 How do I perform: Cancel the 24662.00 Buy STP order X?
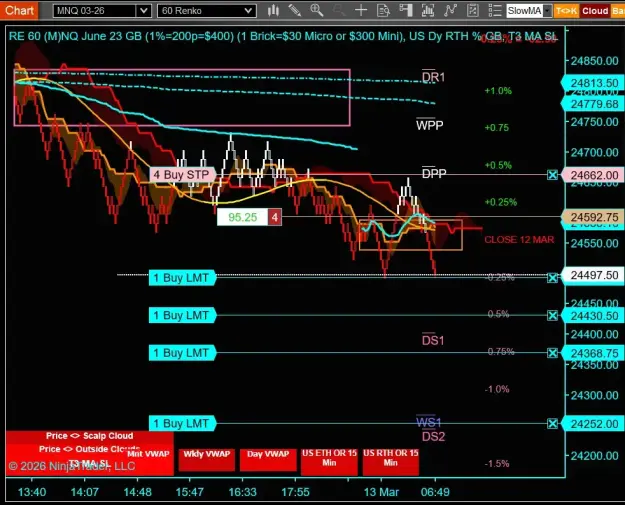click(552, 175)
